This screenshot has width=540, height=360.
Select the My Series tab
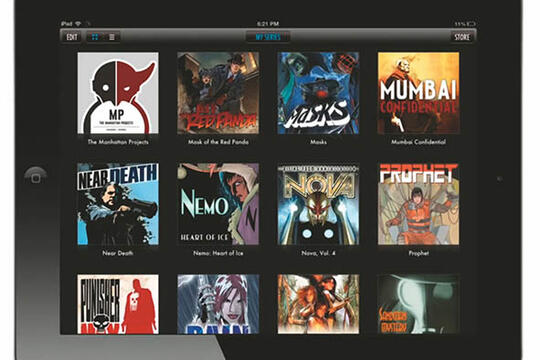pyautogui.click(x=268, y=37)
